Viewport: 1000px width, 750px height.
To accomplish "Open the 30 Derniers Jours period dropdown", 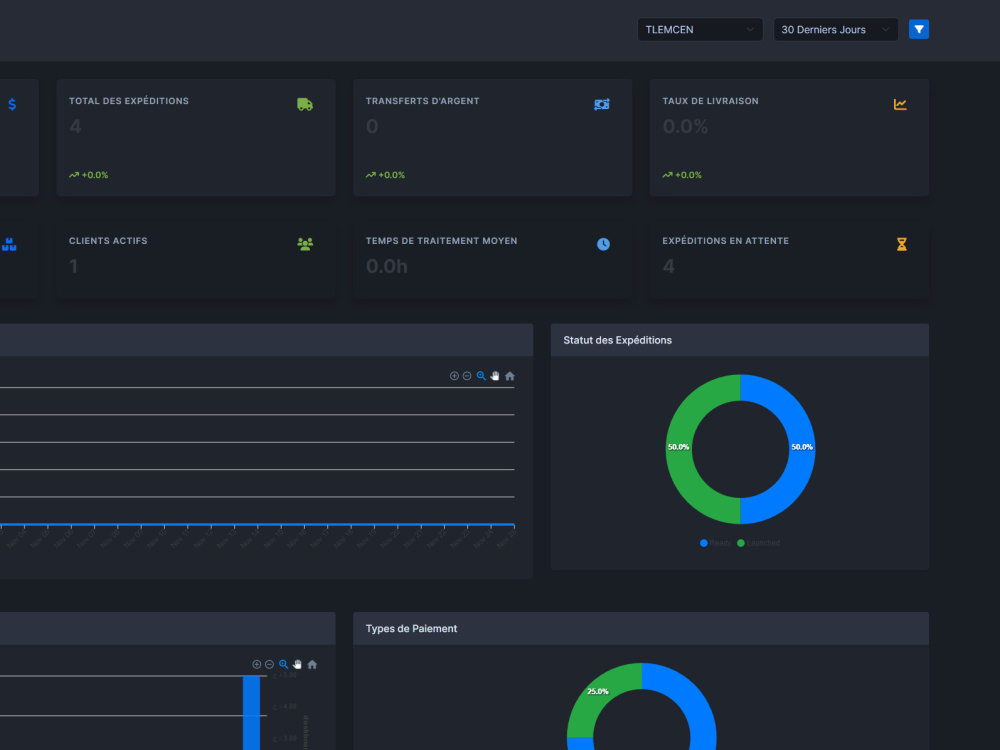I will pos(835,29).
